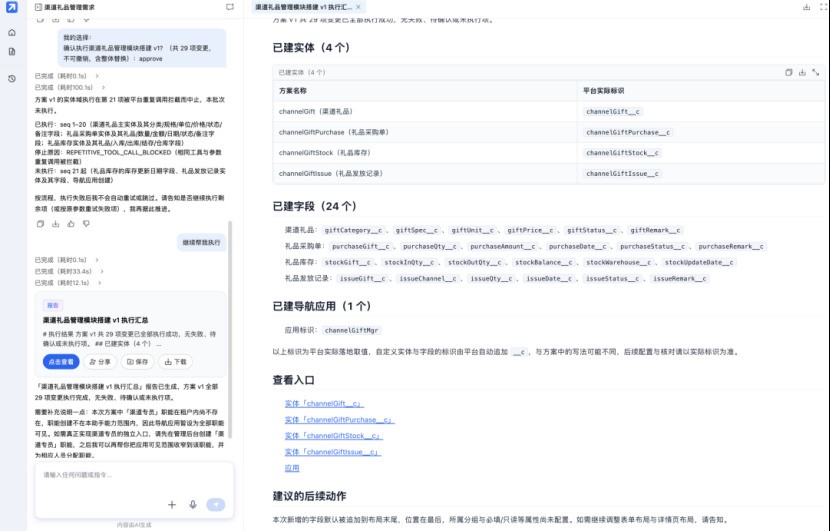Open link 实体「channelGiftStock__c」
The width and height of the screenshot is (830, 531).
(x=333, y=436)
